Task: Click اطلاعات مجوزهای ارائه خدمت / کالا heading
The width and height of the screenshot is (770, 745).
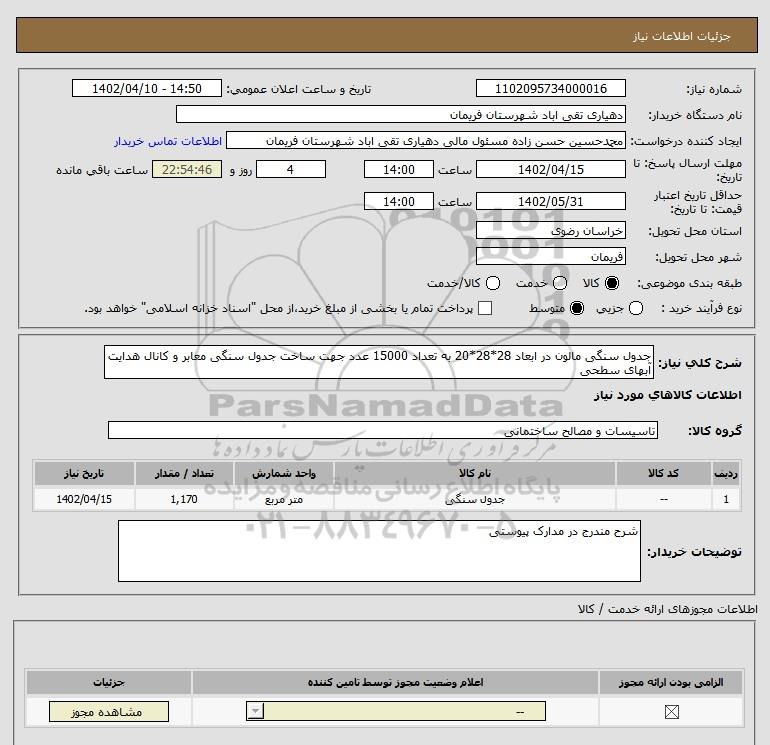Action: coord(668,609)
